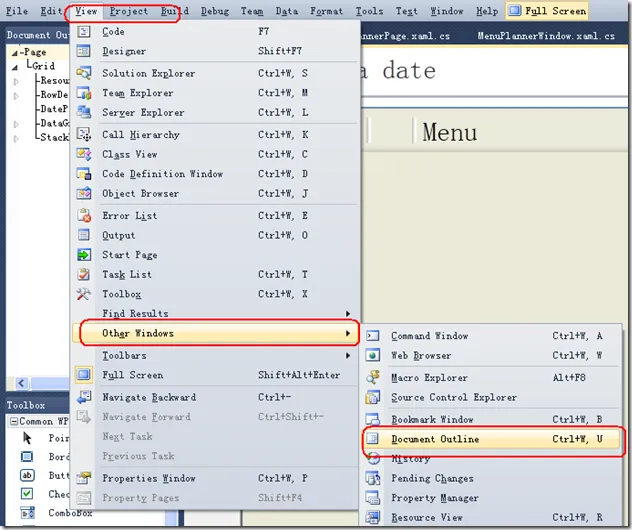The image size is (632, 530).
Task: Open the Find Results submenu
Action: [214, 314]
